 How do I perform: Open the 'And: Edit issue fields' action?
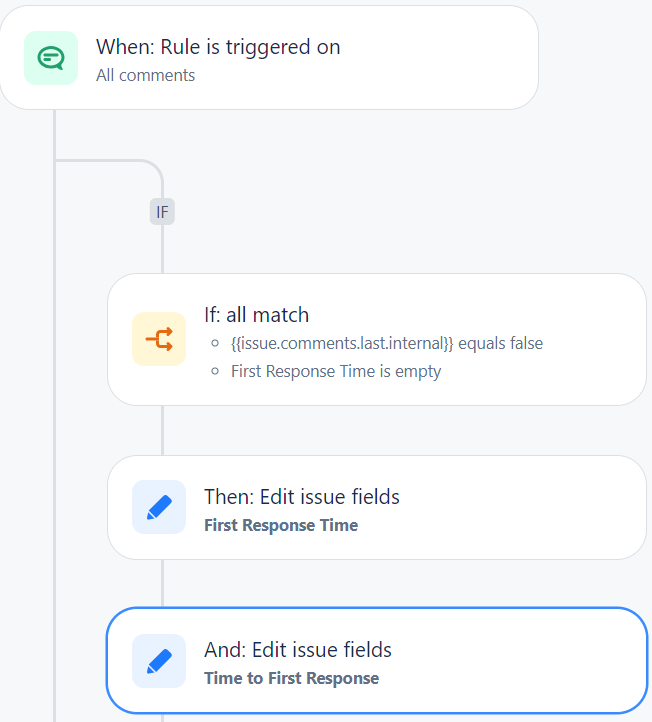point(377,660)
